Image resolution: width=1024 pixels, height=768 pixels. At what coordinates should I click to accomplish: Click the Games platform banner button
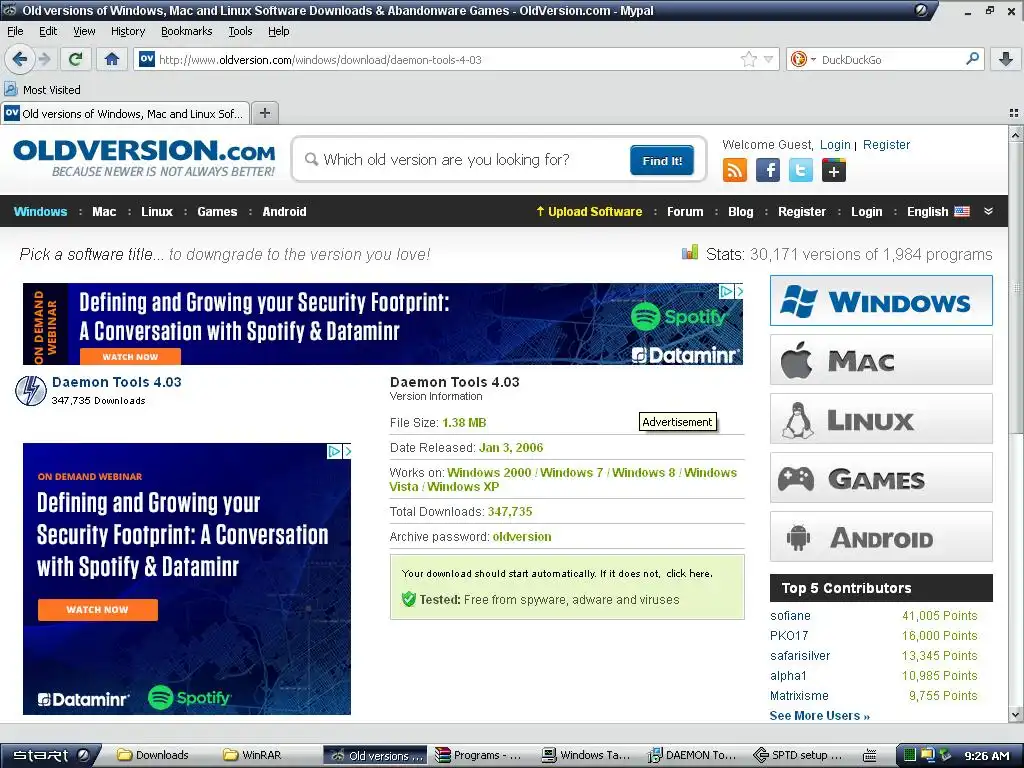click(881, 477)
